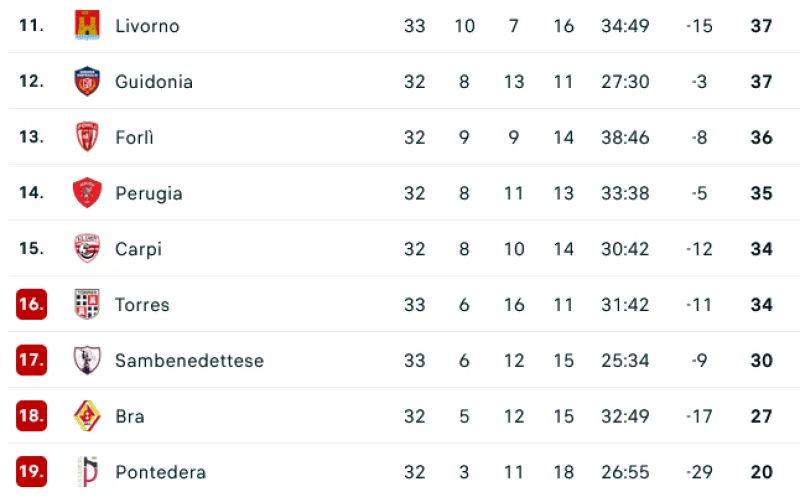Open the Livorno team link

[147, 26]
